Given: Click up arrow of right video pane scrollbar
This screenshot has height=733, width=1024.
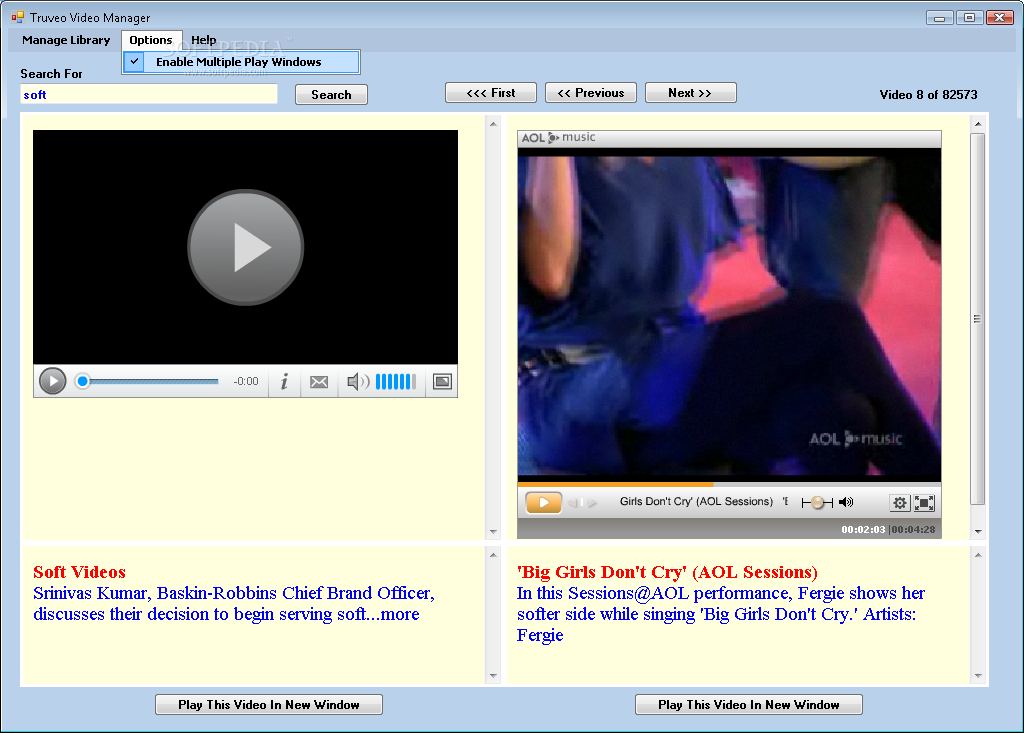Looking at the screenshot, I should pyautogui.click(x=978, y=123).
